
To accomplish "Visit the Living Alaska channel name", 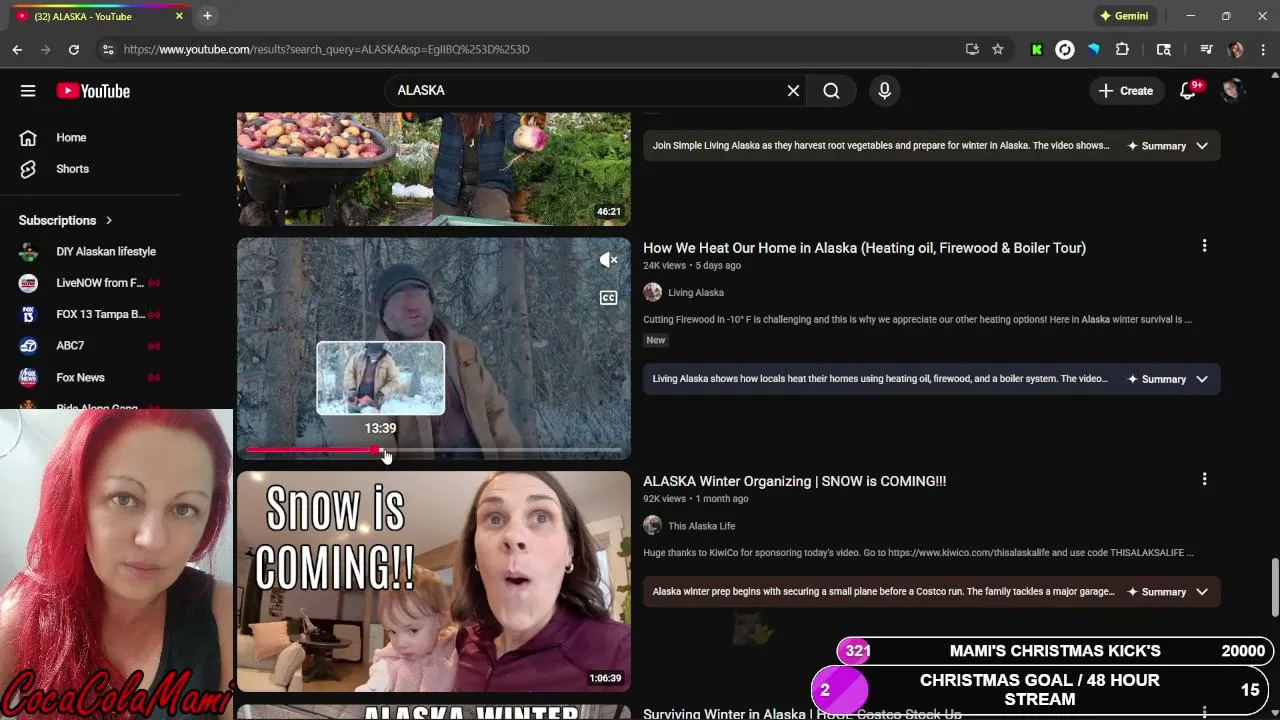I will pyautogui.click(x=695, y=293).
